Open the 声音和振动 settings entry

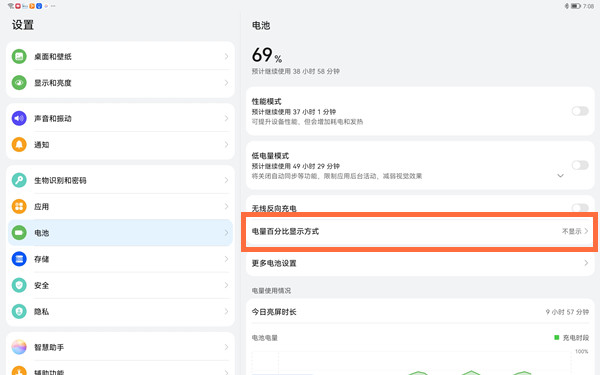(120, 118)
